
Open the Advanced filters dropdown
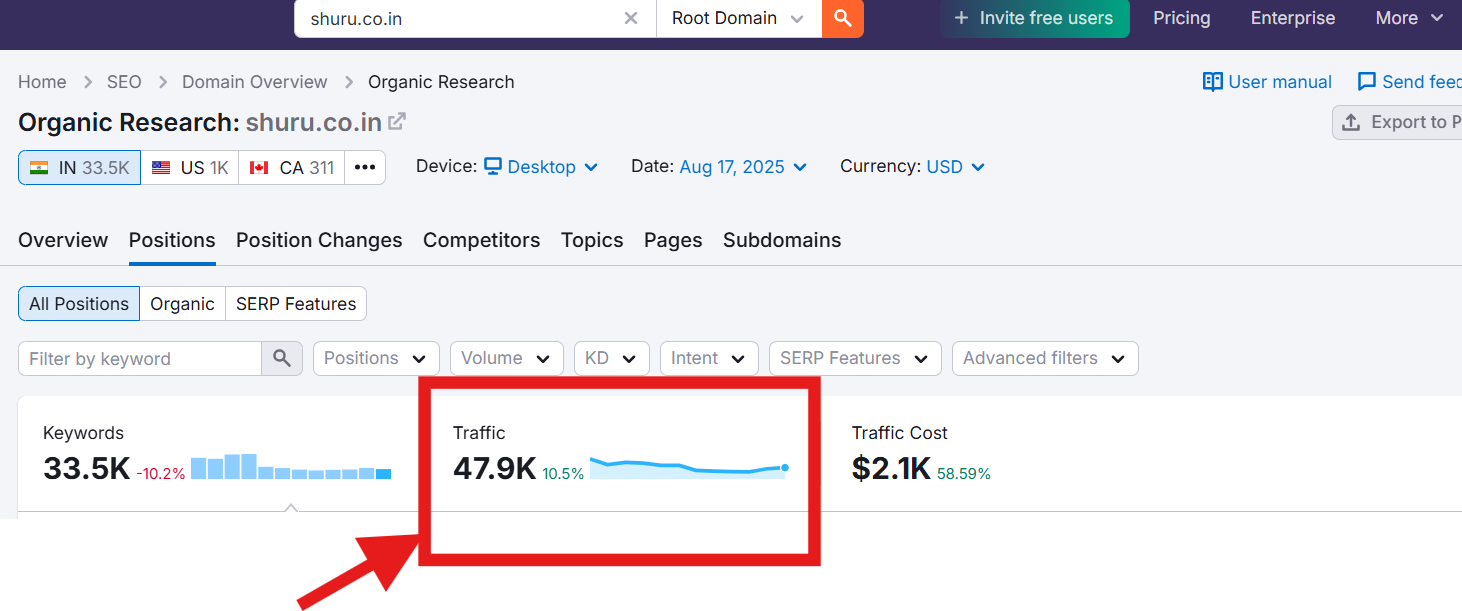[1045, 358]
